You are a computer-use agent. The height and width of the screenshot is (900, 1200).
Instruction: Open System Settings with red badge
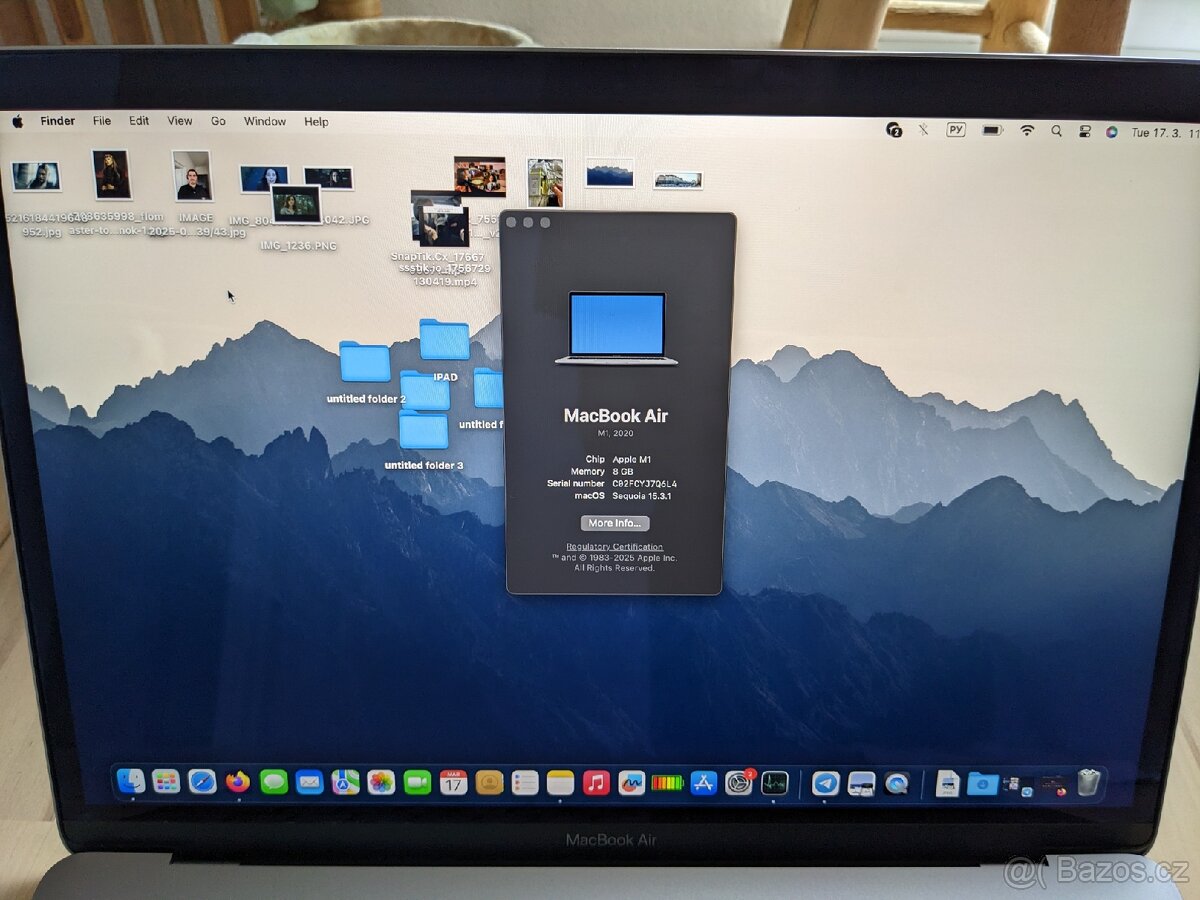tap(739, 783)
